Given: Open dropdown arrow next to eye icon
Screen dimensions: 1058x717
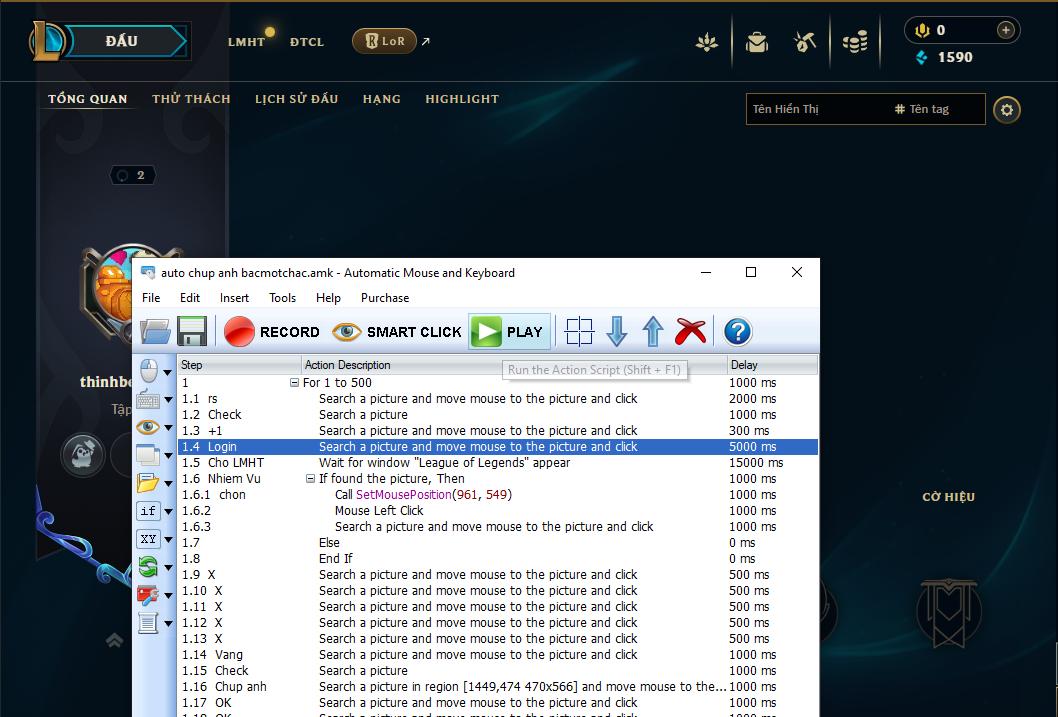Looking at the screenshot, I should point(167,428).
